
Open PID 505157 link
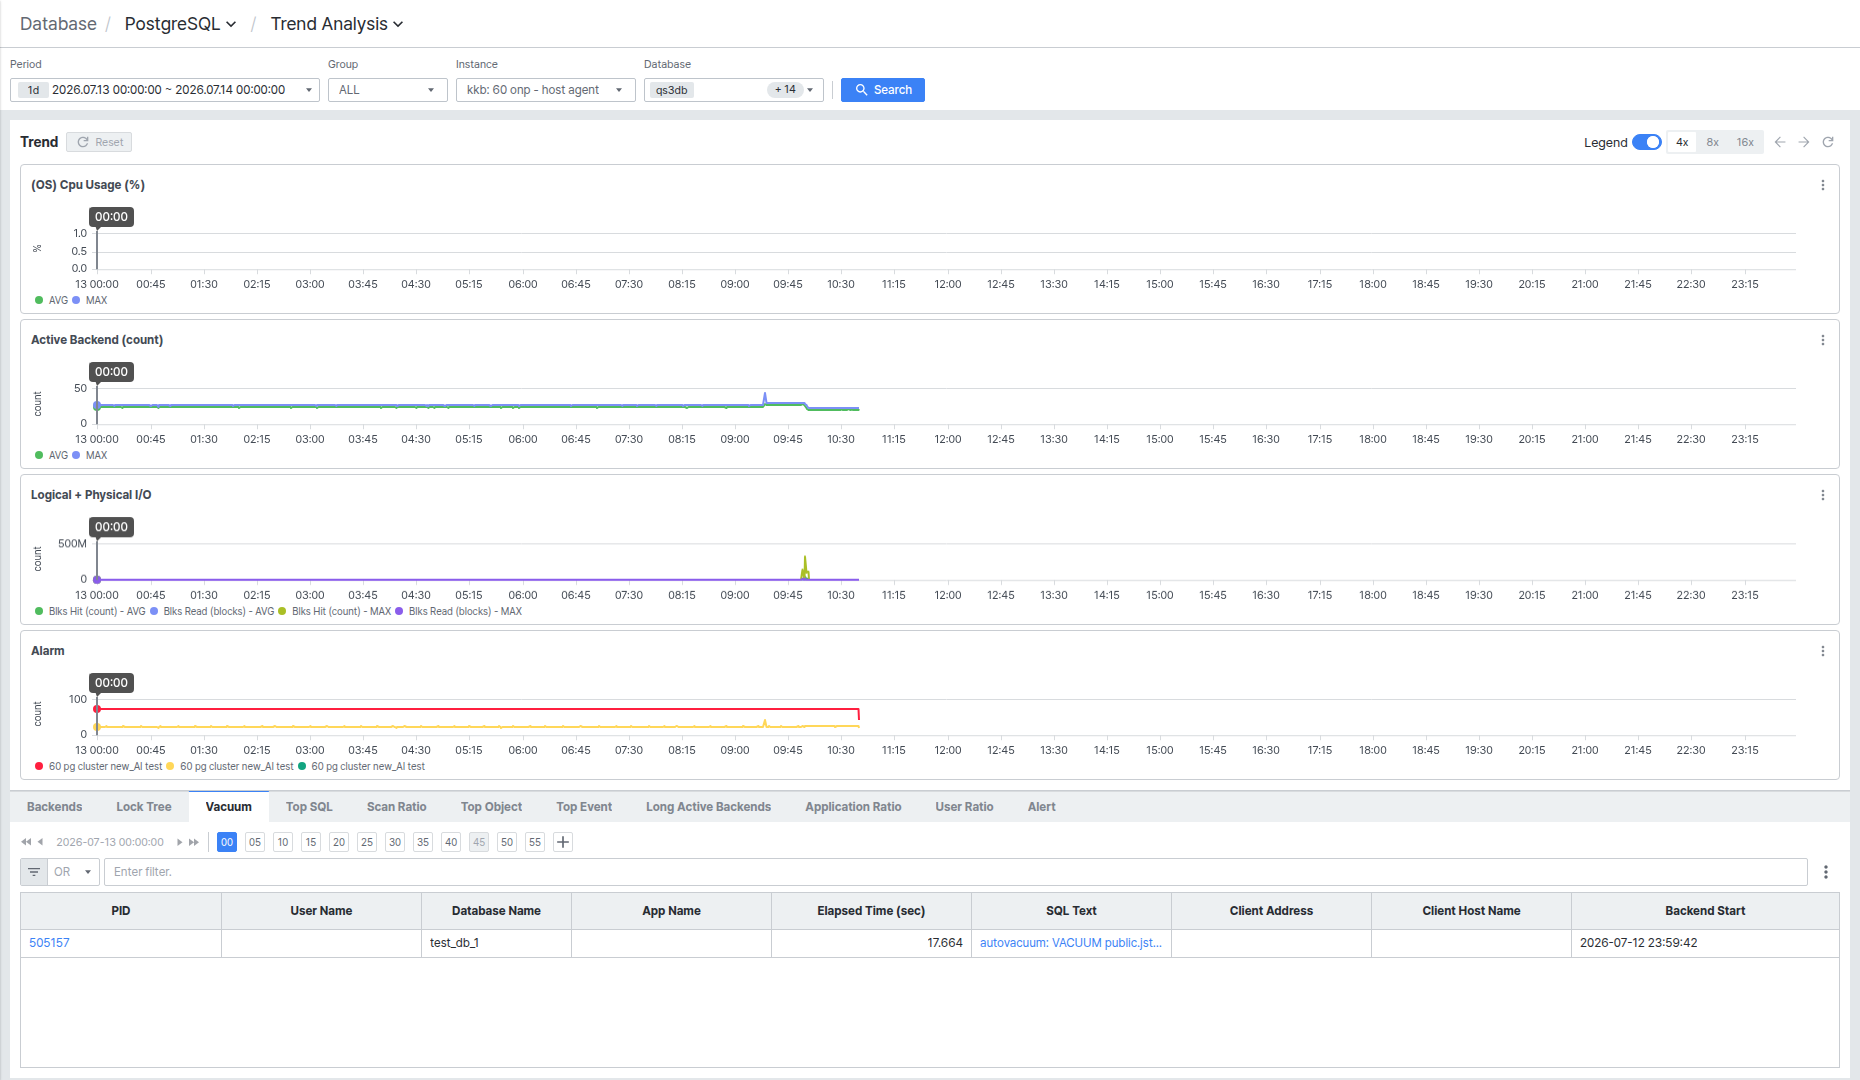[x=49, y=943]
